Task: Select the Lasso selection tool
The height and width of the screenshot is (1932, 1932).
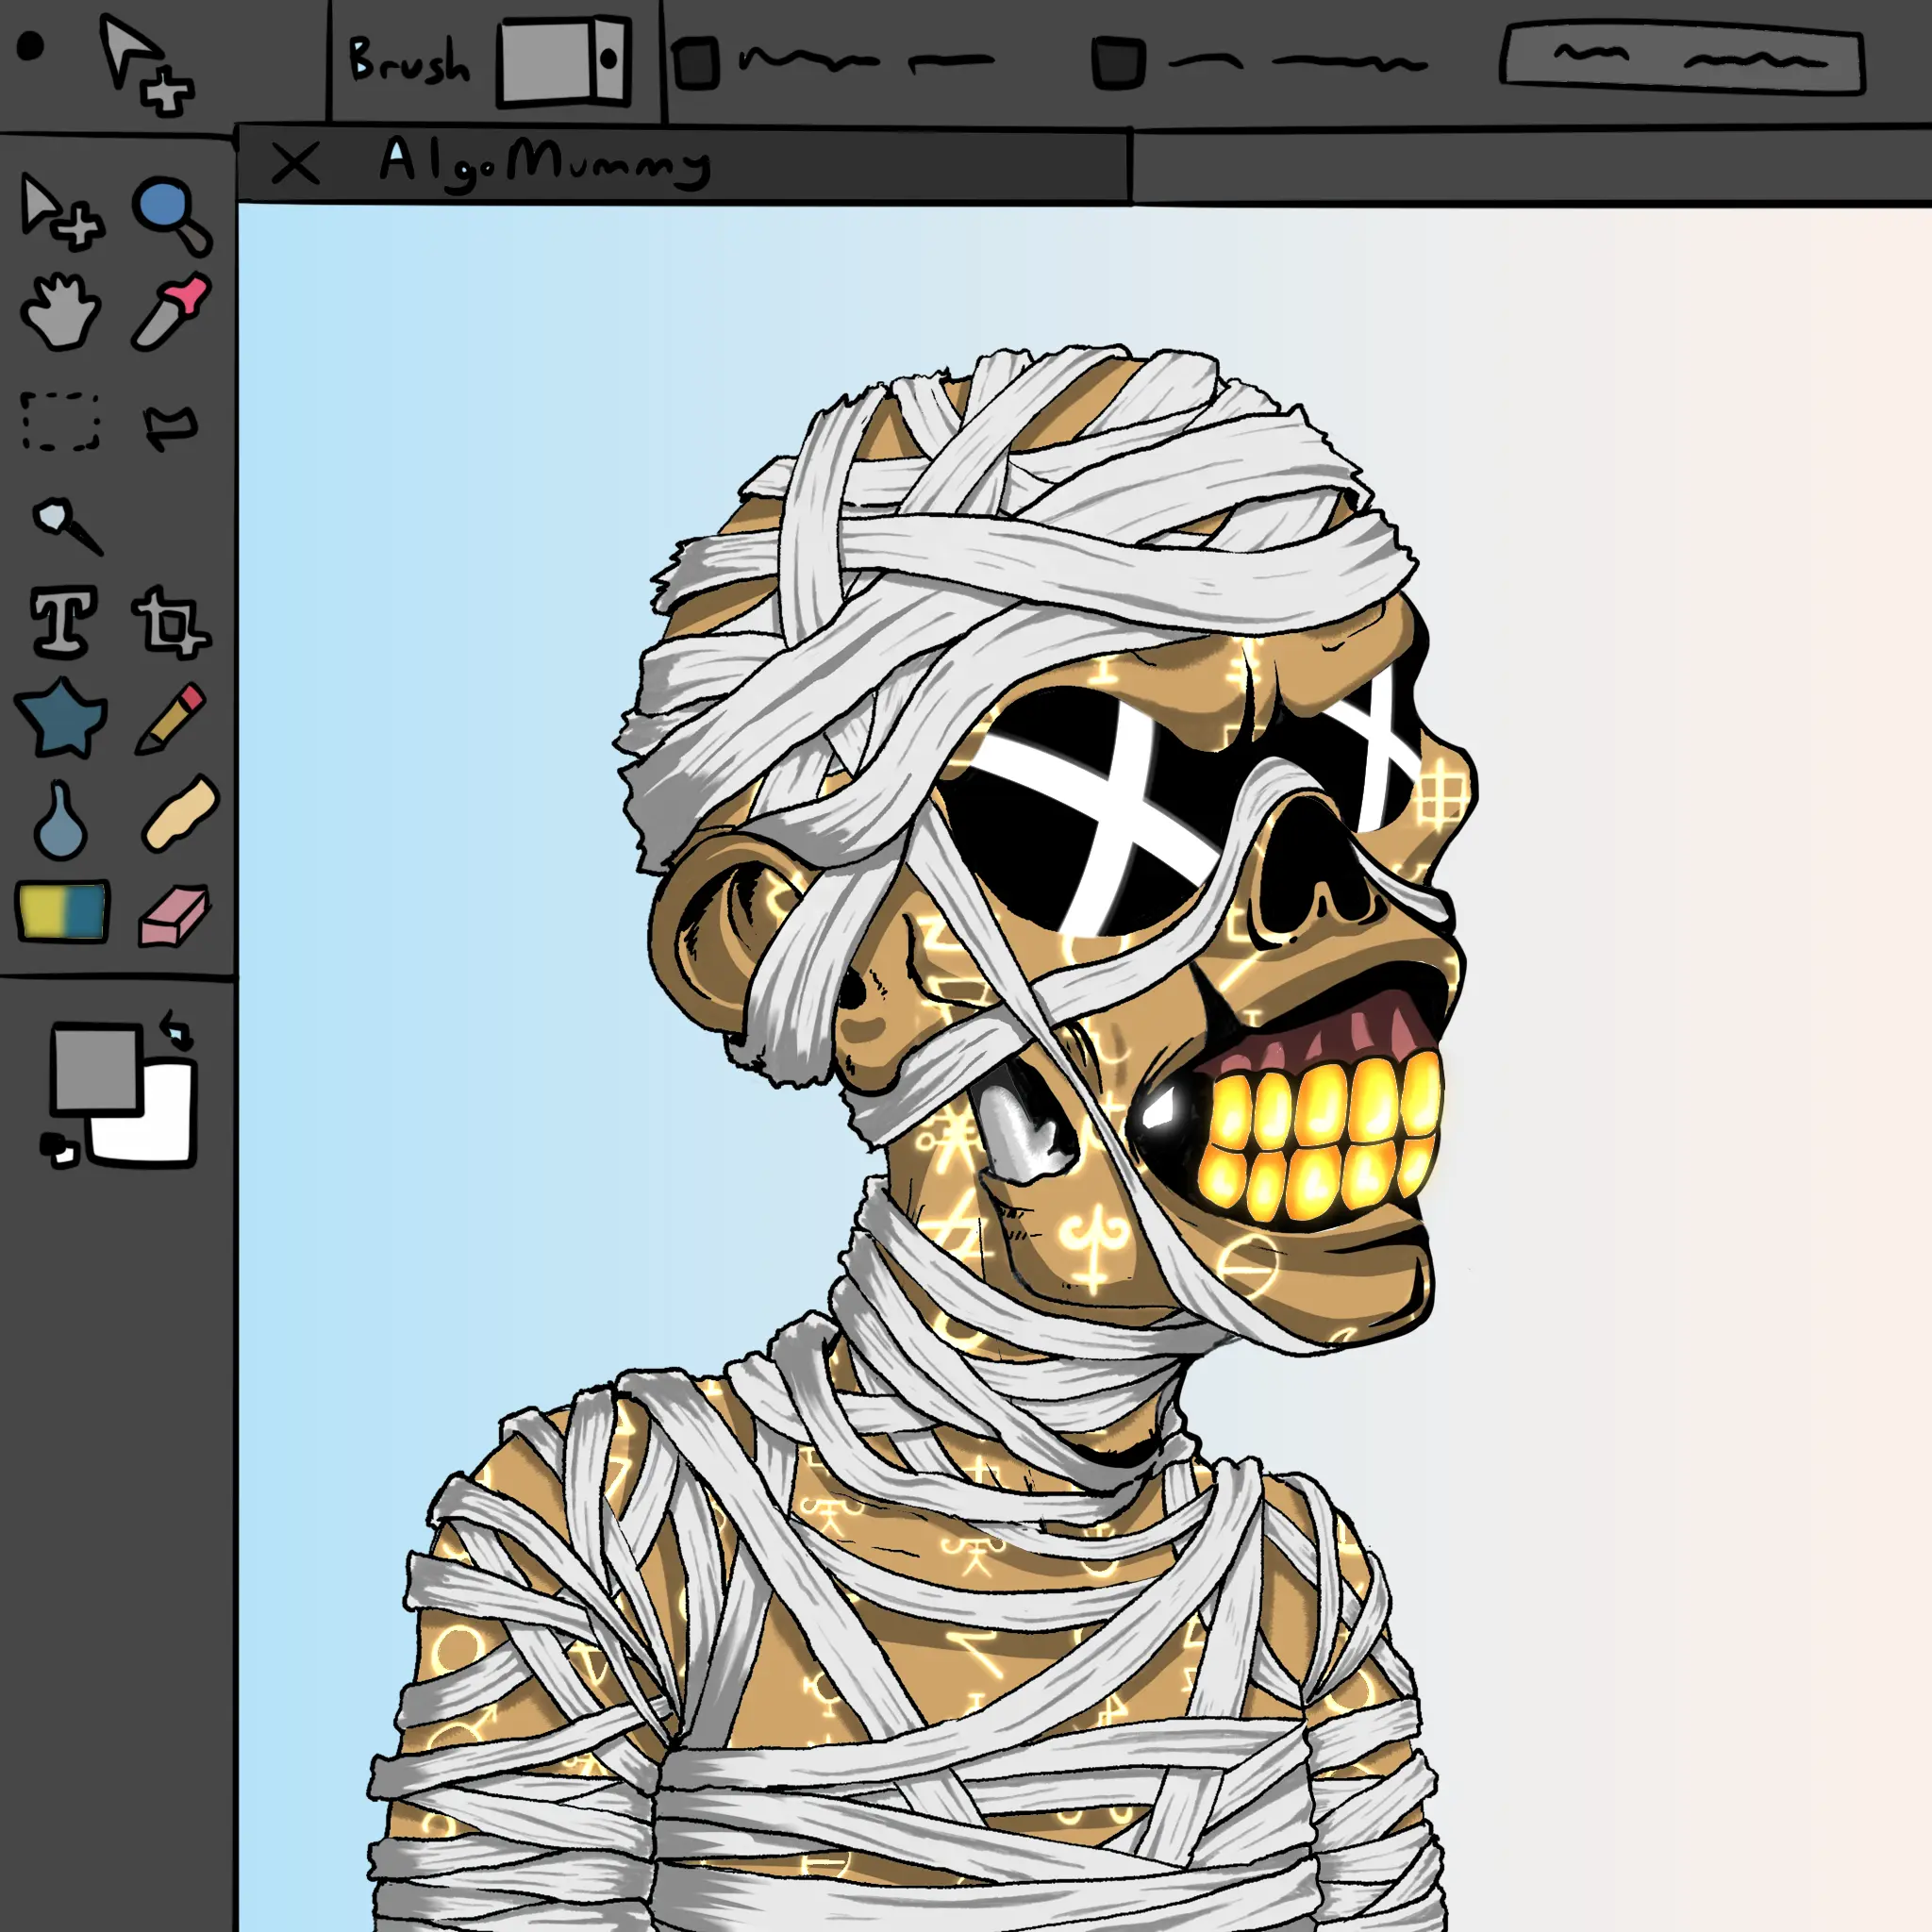Action: pyautogui.click(x=170, y=426)
